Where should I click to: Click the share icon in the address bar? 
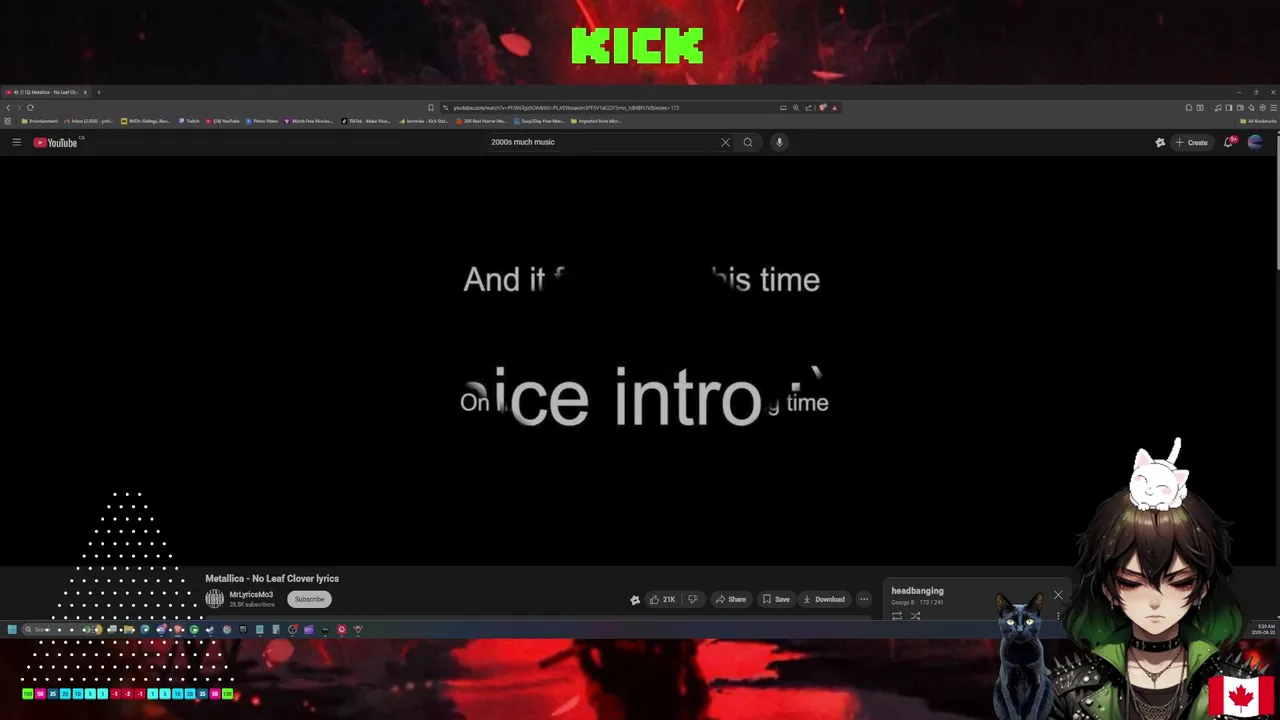(x=808, y=107)
